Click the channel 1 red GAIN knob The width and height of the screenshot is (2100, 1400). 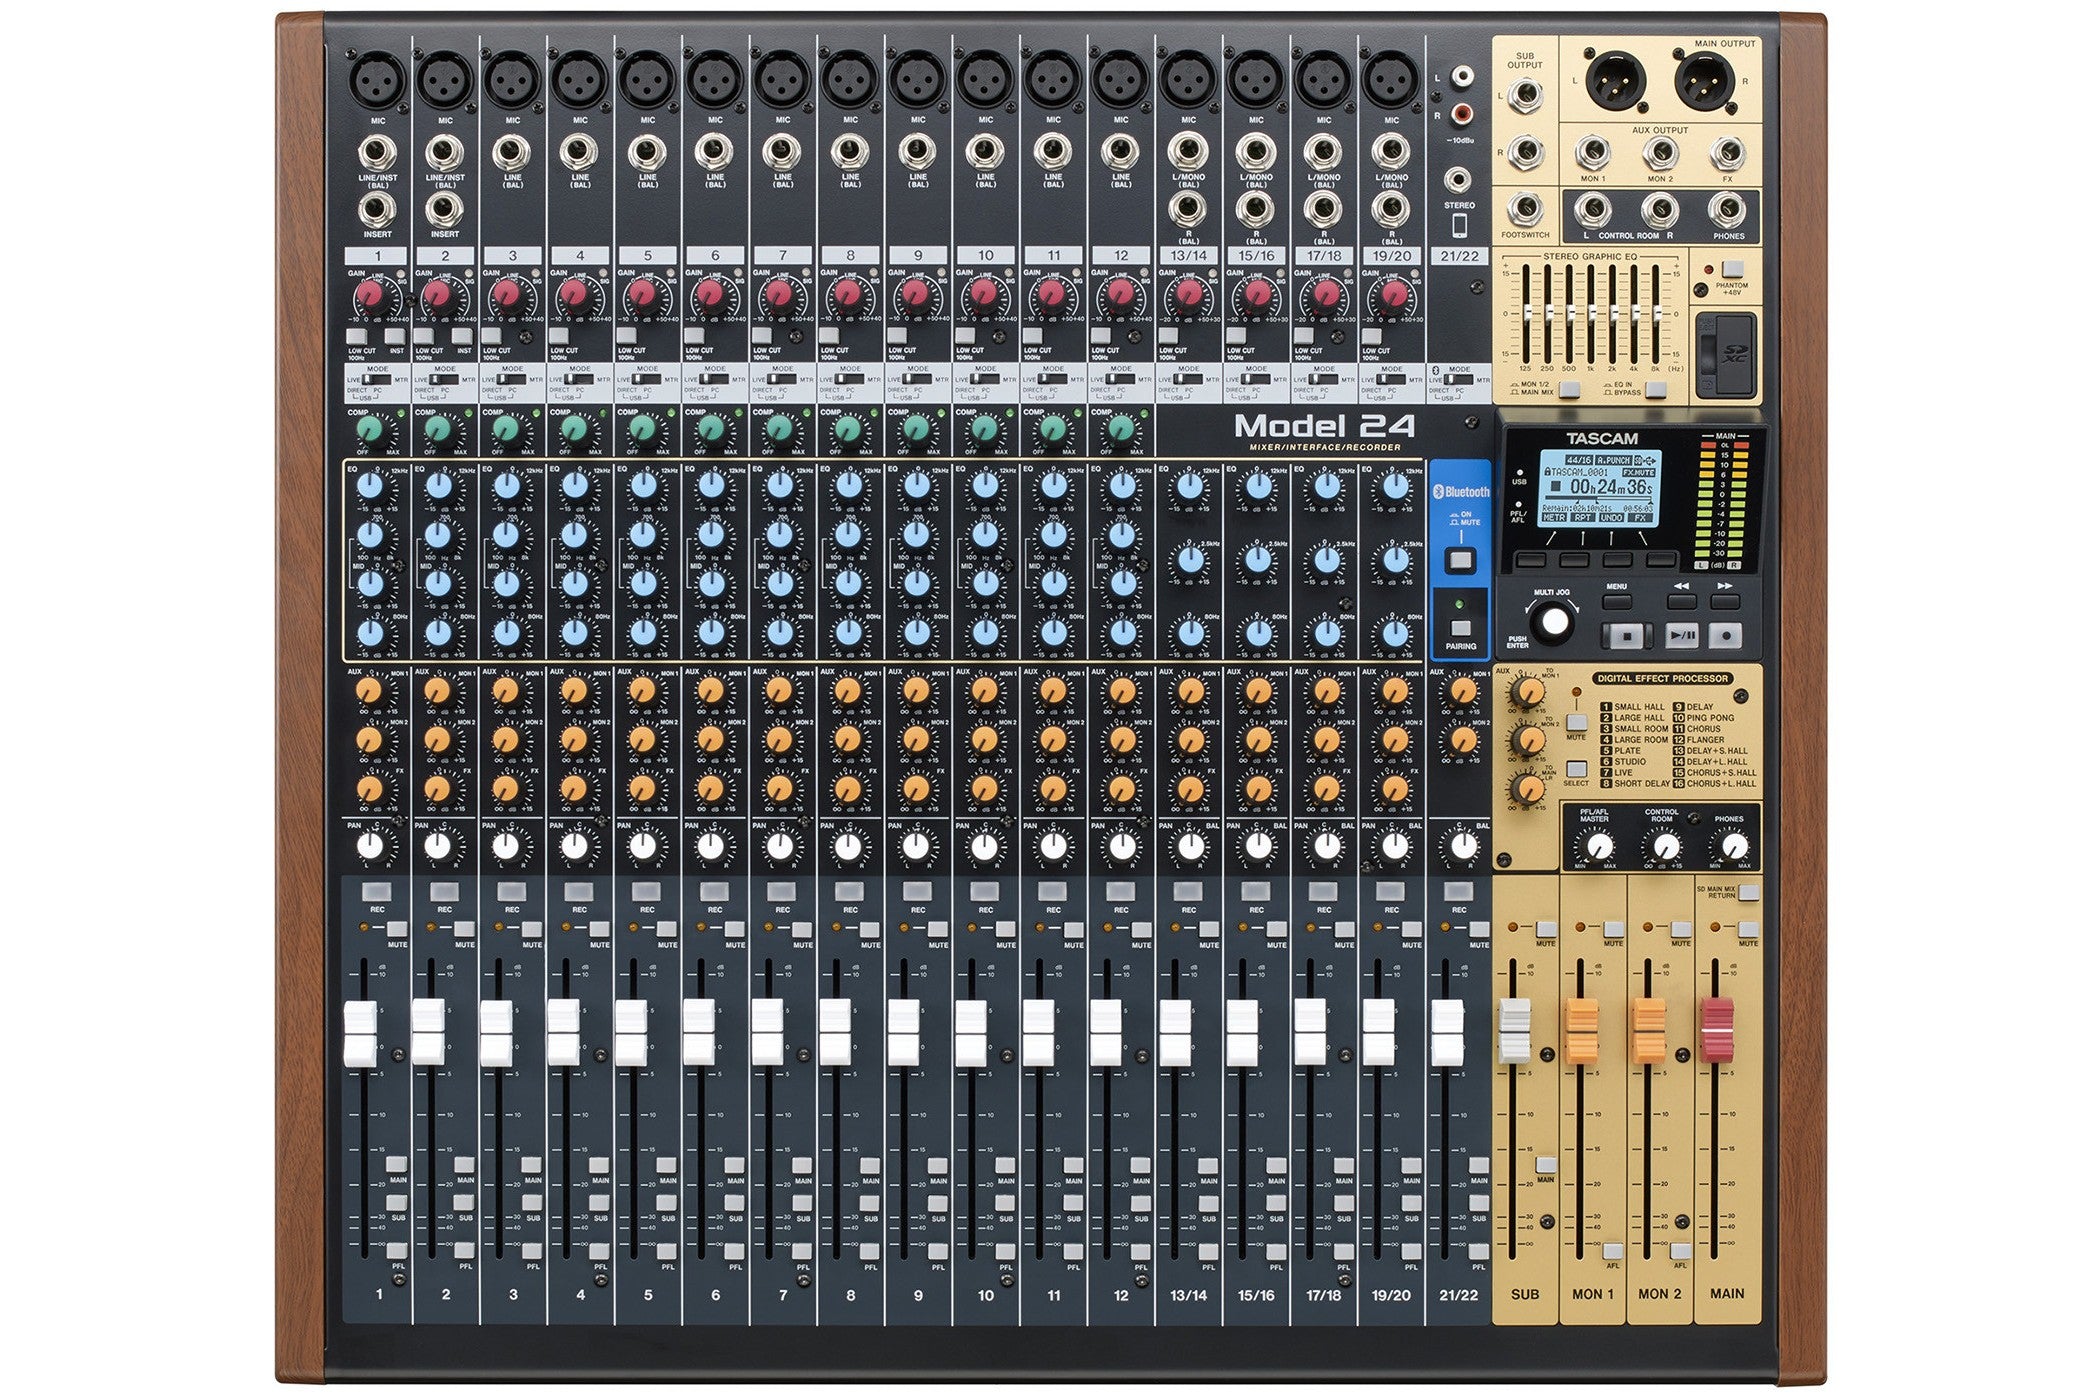tap(371, 296)
